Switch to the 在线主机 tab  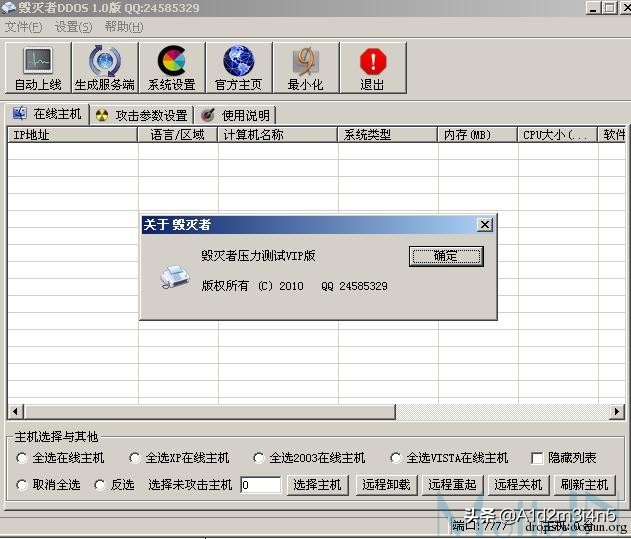click(x=47, y=114)
